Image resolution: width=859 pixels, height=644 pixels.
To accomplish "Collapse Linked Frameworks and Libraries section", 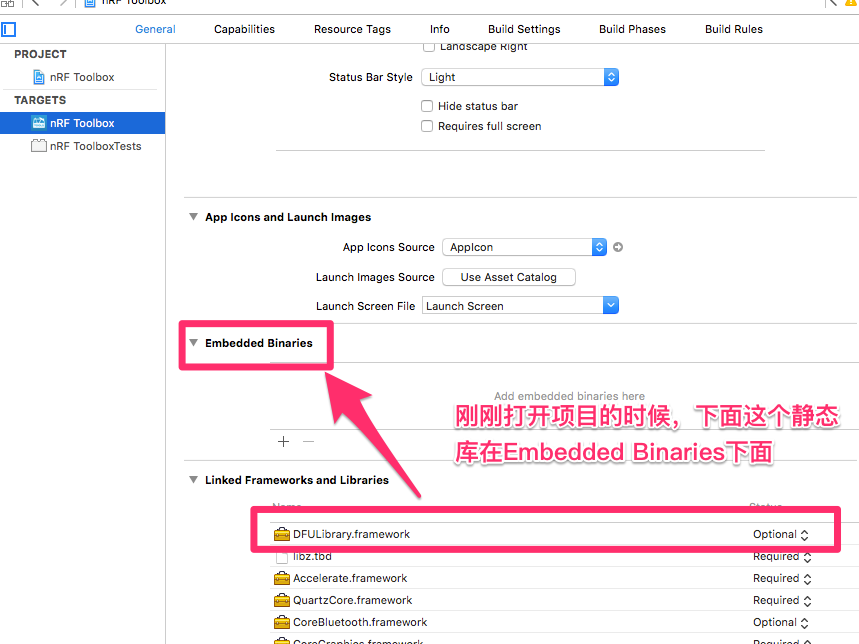I will click(x=193, y=480).
